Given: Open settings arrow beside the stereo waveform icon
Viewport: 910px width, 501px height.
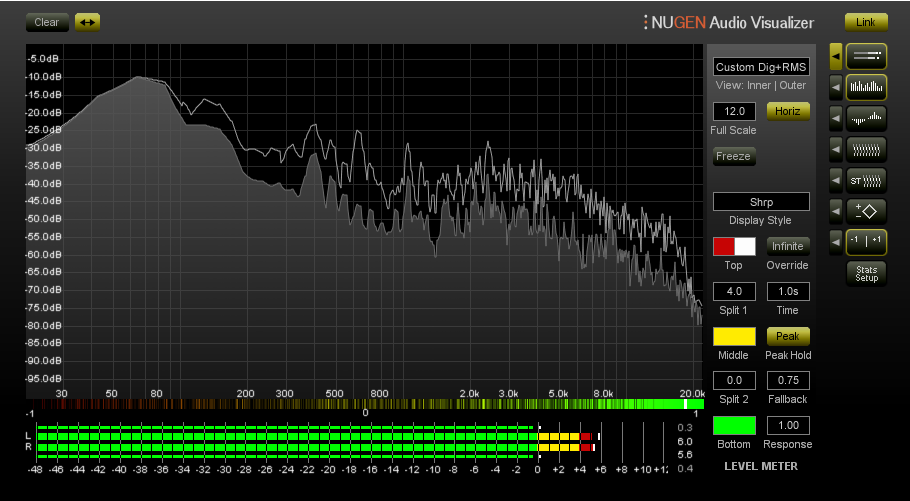Looking at the screenshot, I should pyautogui.click(x=836, y=118).
